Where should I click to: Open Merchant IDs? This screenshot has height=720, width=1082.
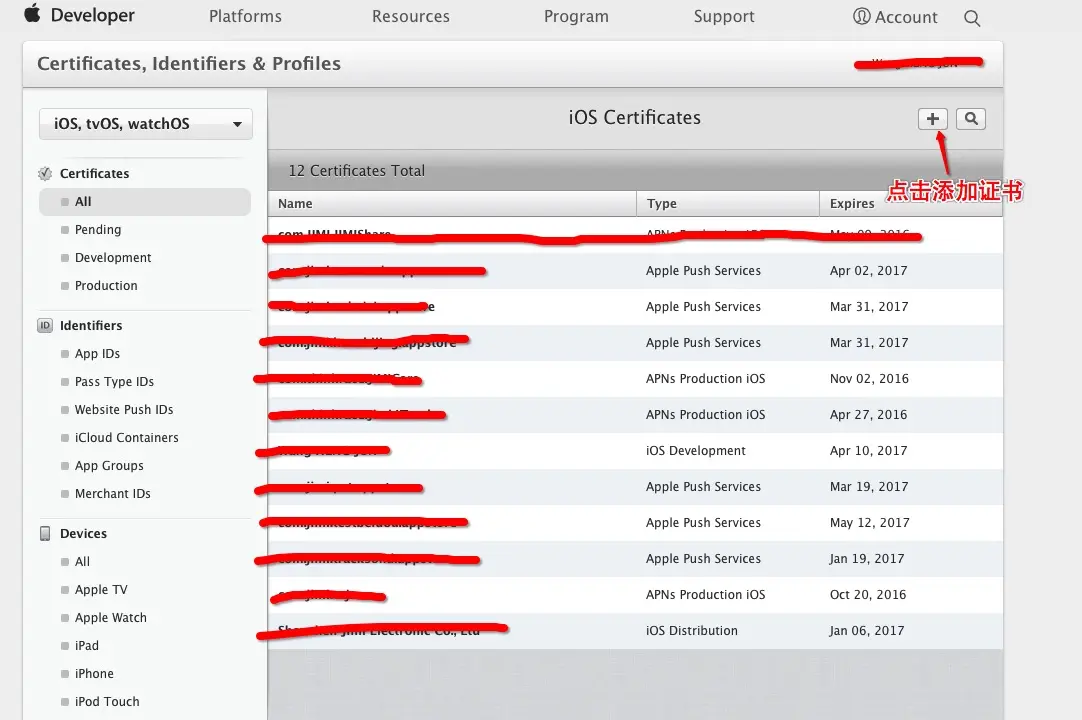(x=112, y=494)
